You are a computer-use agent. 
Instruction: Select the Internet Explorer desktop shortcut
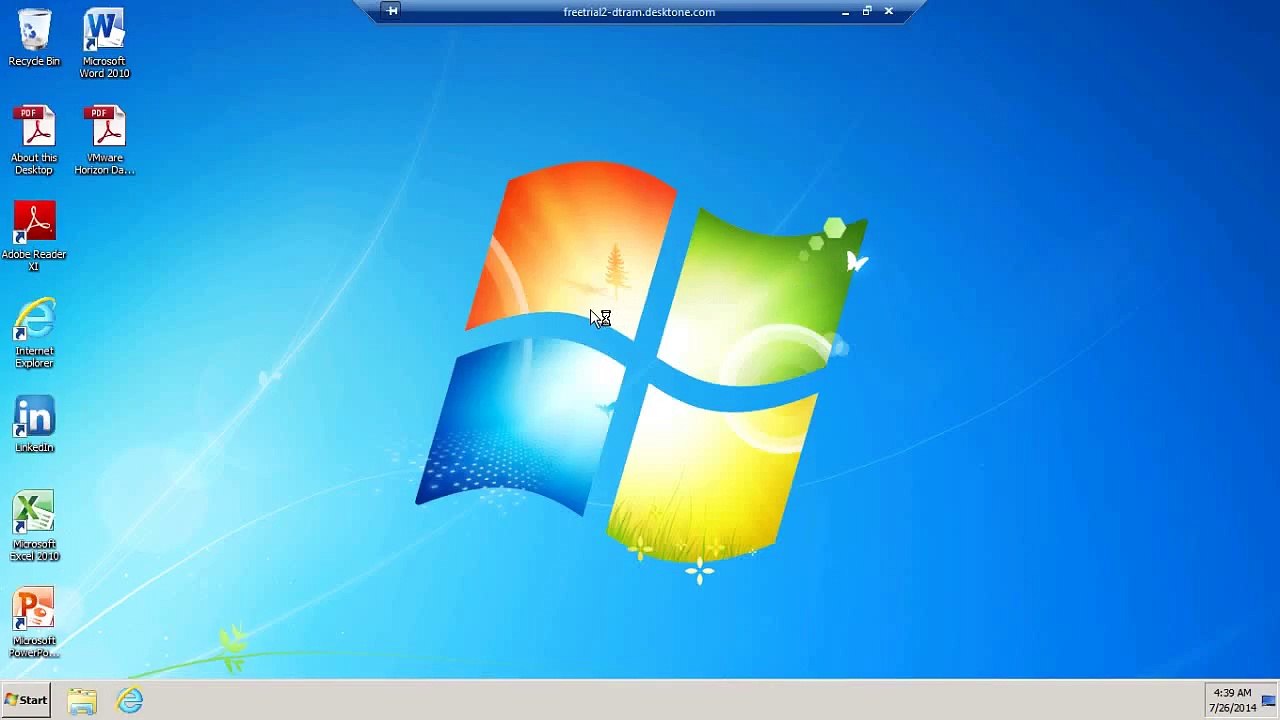34,333
